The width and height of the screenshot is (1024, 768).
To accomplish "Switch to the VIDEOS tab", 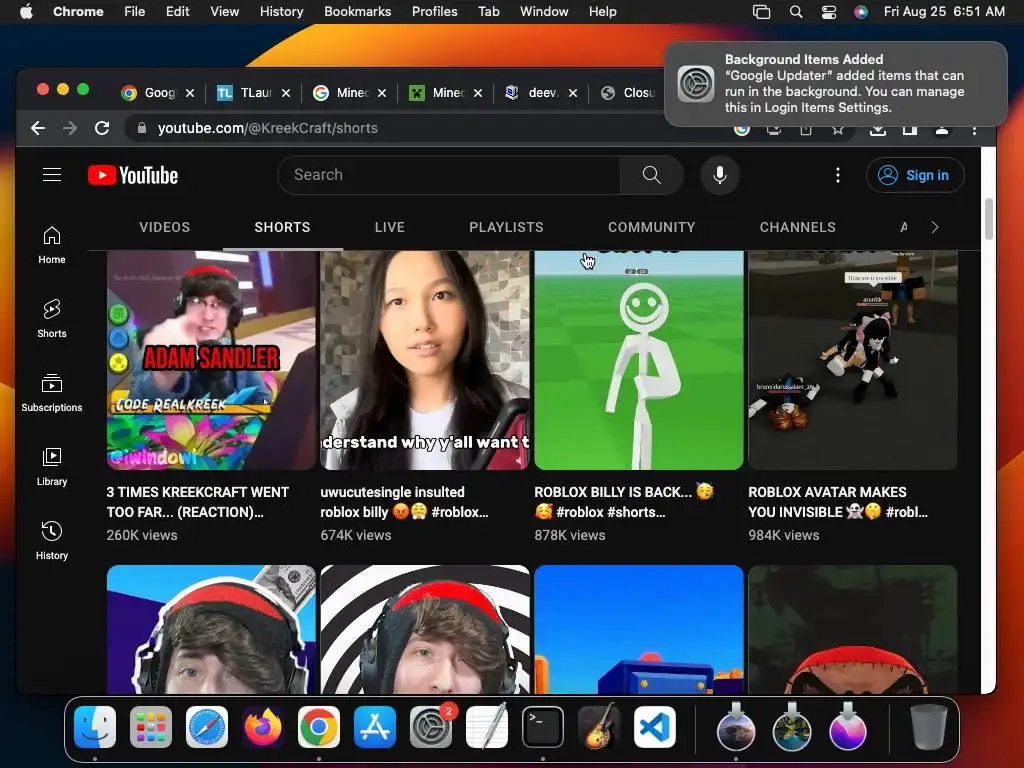I will pos(165,227).
